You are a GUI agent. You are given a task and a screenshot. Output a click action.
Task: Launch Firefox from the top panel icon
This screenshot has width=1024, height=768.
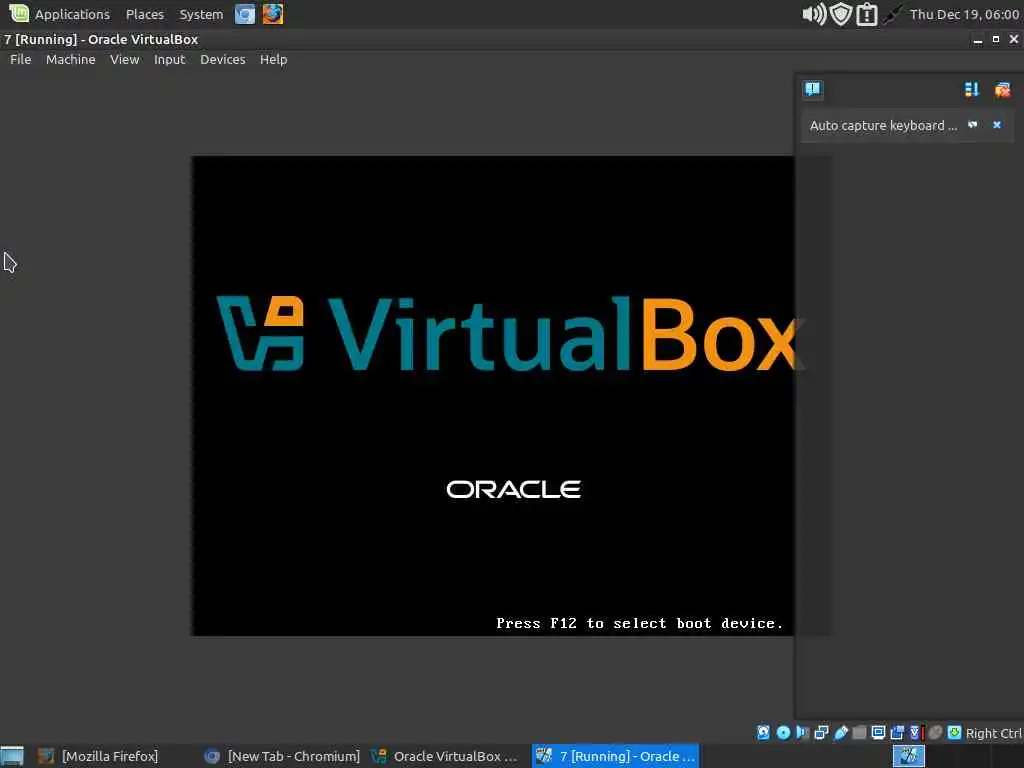click(273, 14)
